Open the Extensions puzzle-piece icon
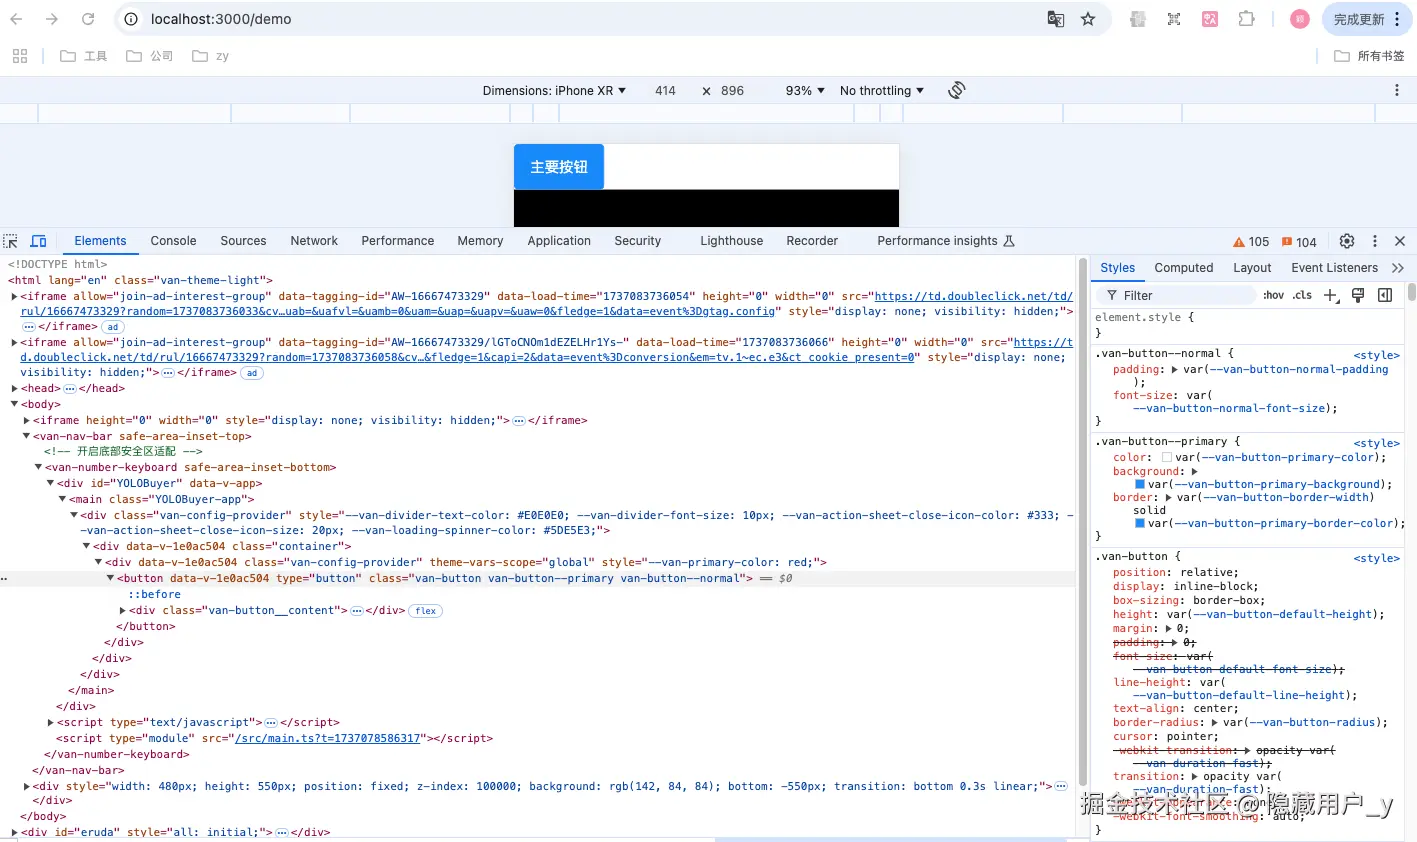 [1246, 19]
